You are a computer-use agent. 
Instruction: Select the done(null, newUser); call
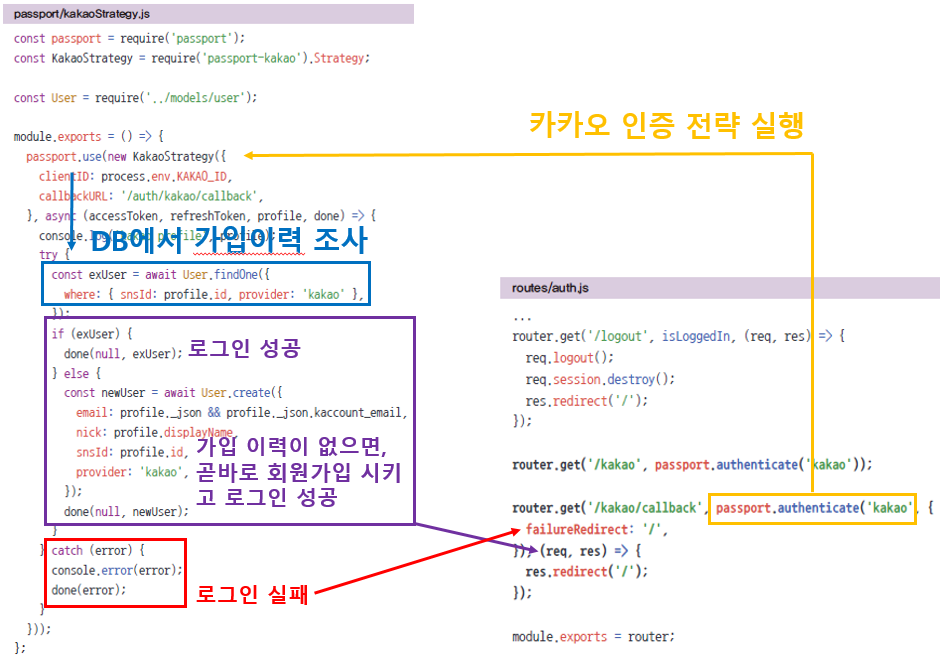pos(126,511)
